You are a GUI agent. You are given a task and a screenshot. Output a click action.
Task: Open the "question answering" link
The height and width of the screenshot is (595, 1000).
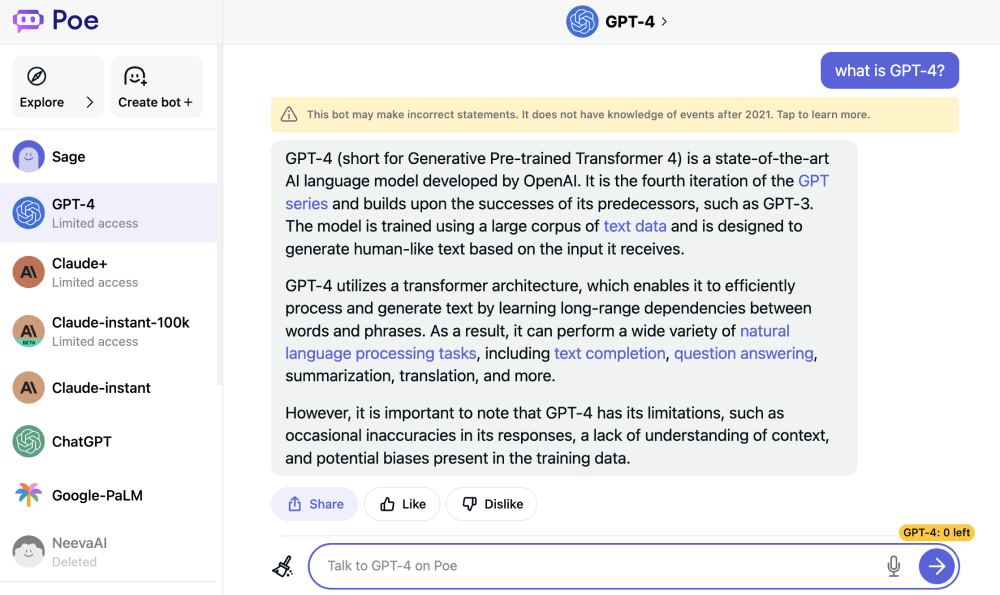coord(744,353)
